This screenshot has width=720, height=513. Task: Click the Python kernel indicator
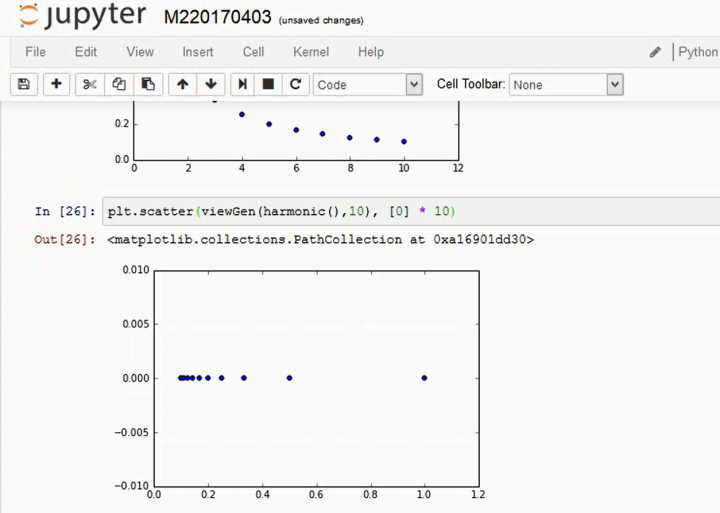[x=698, y=52]
